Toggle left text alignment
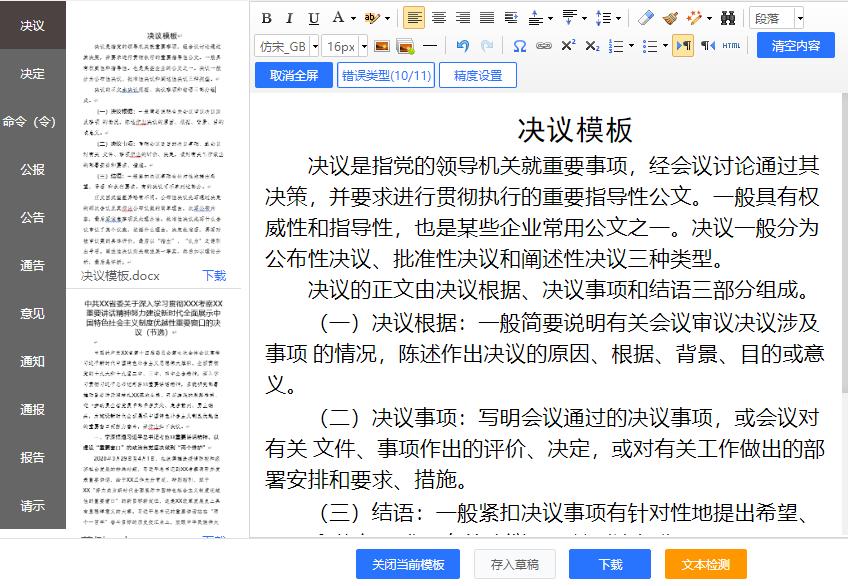848x586 pixels. click(414, 18)
